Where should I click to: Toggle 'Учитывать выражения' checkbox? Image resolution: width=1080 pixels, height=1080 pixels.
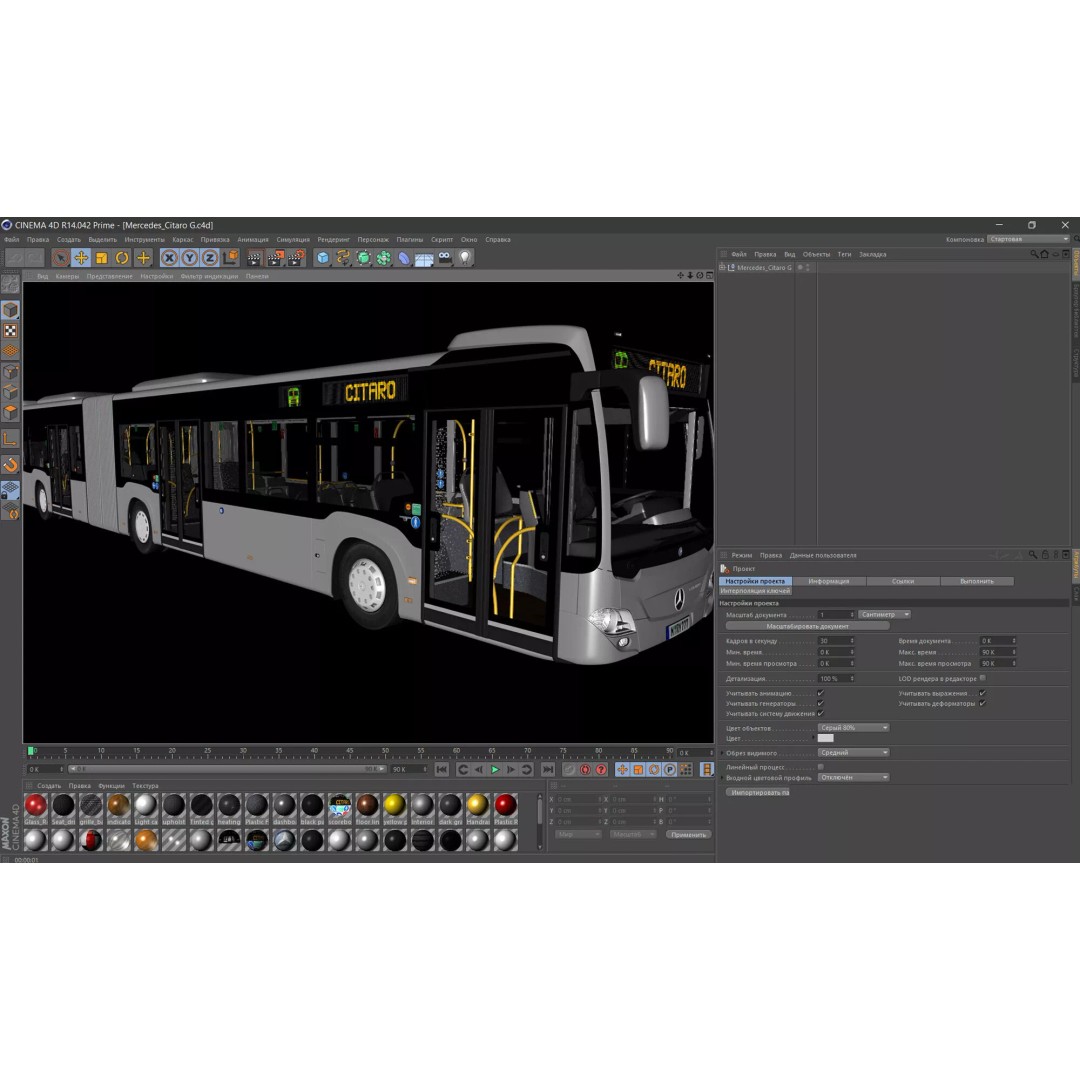point(982,693)
